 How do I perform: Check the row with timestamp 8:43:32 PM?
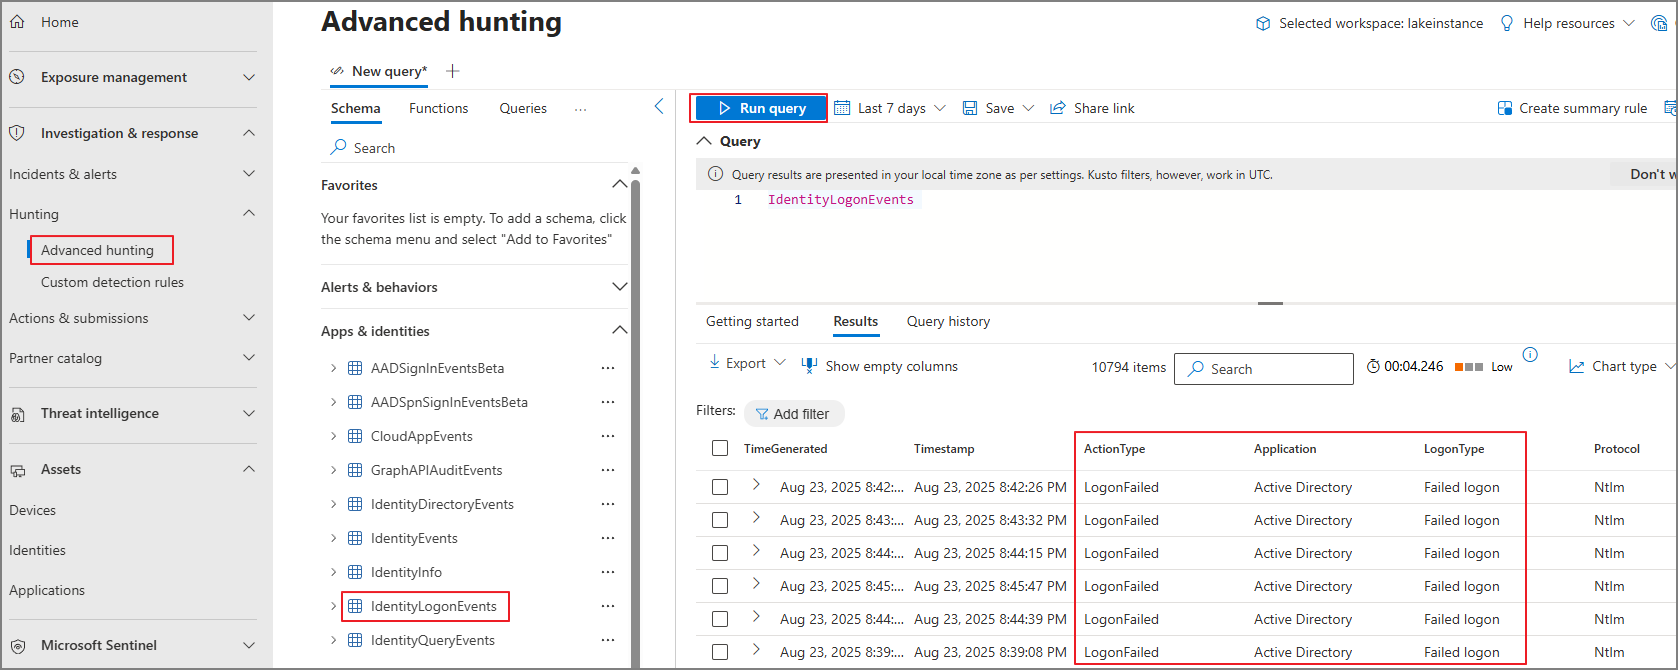coord(720,520)
